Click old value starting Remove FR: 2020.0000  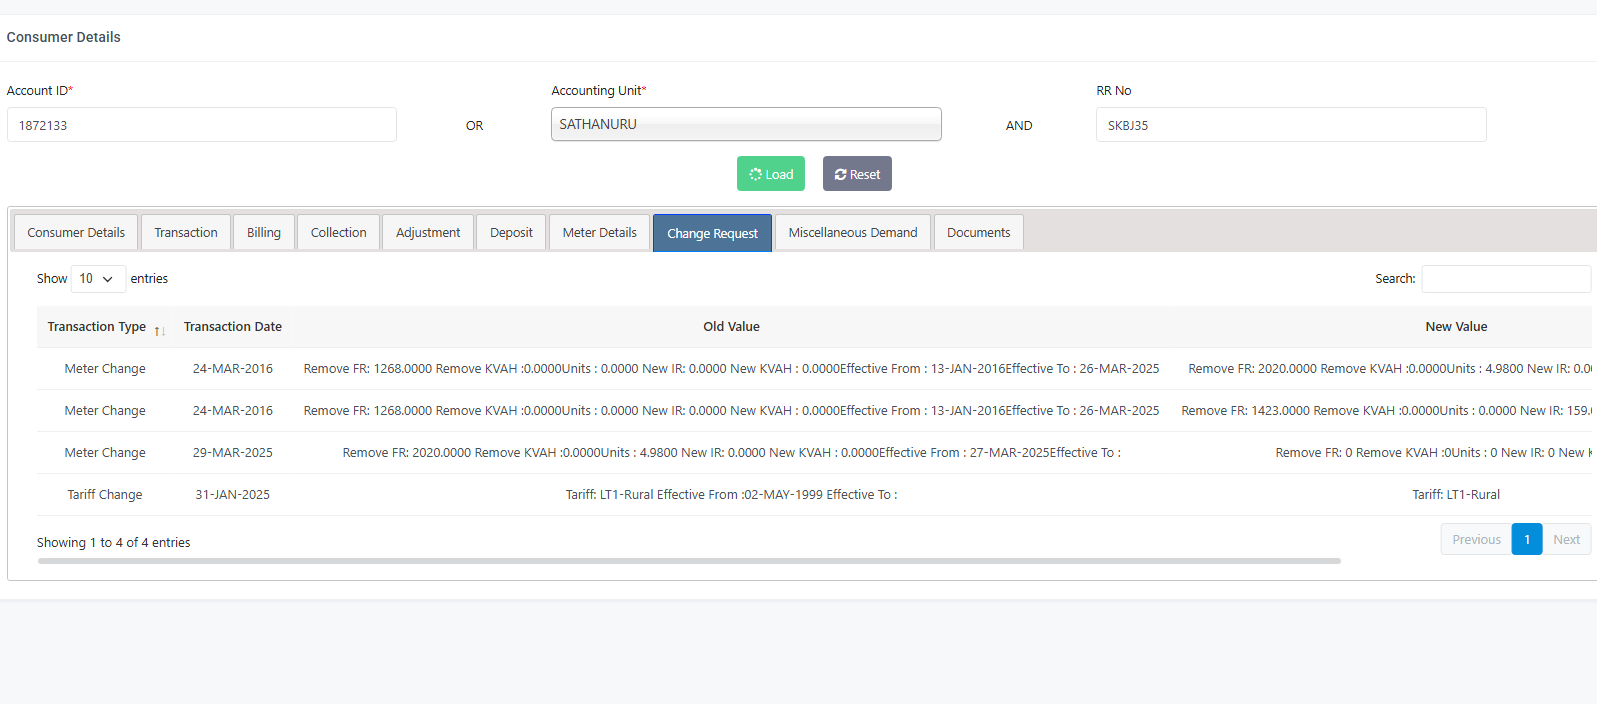coord(731,453)
